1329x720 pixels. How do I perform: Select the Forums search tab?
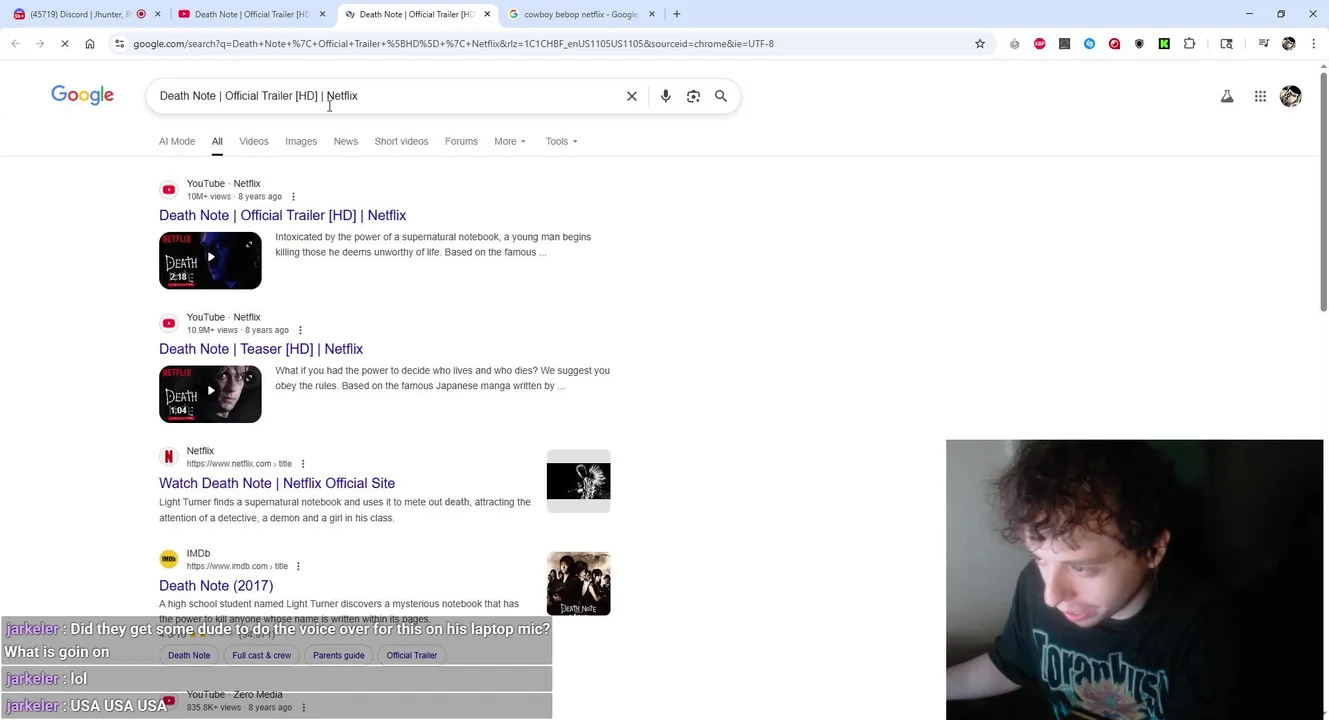(x=461, y=141)
